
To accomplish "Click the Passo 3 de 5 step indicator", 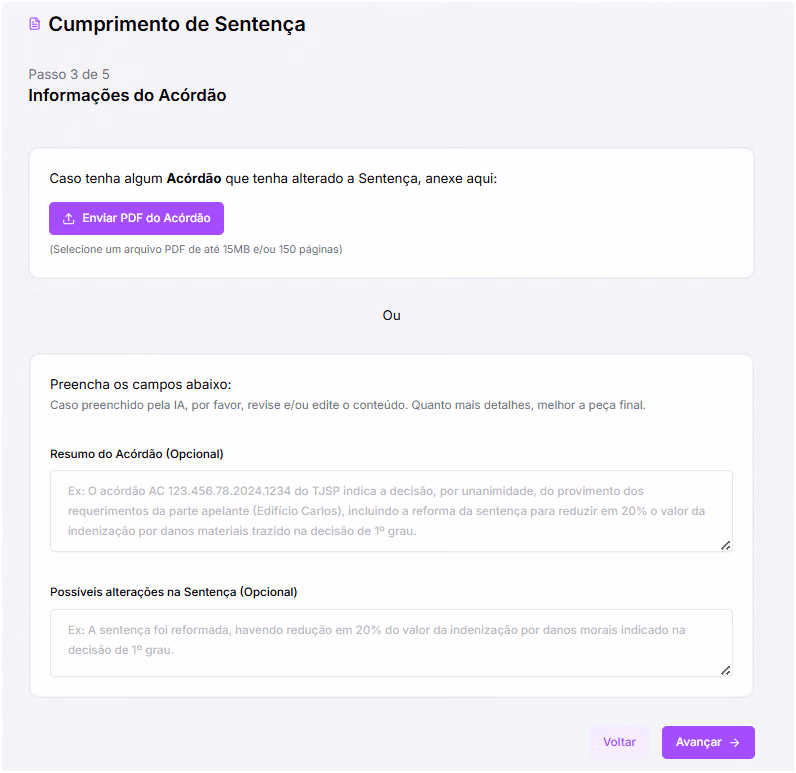I will (x=69, y=75).
